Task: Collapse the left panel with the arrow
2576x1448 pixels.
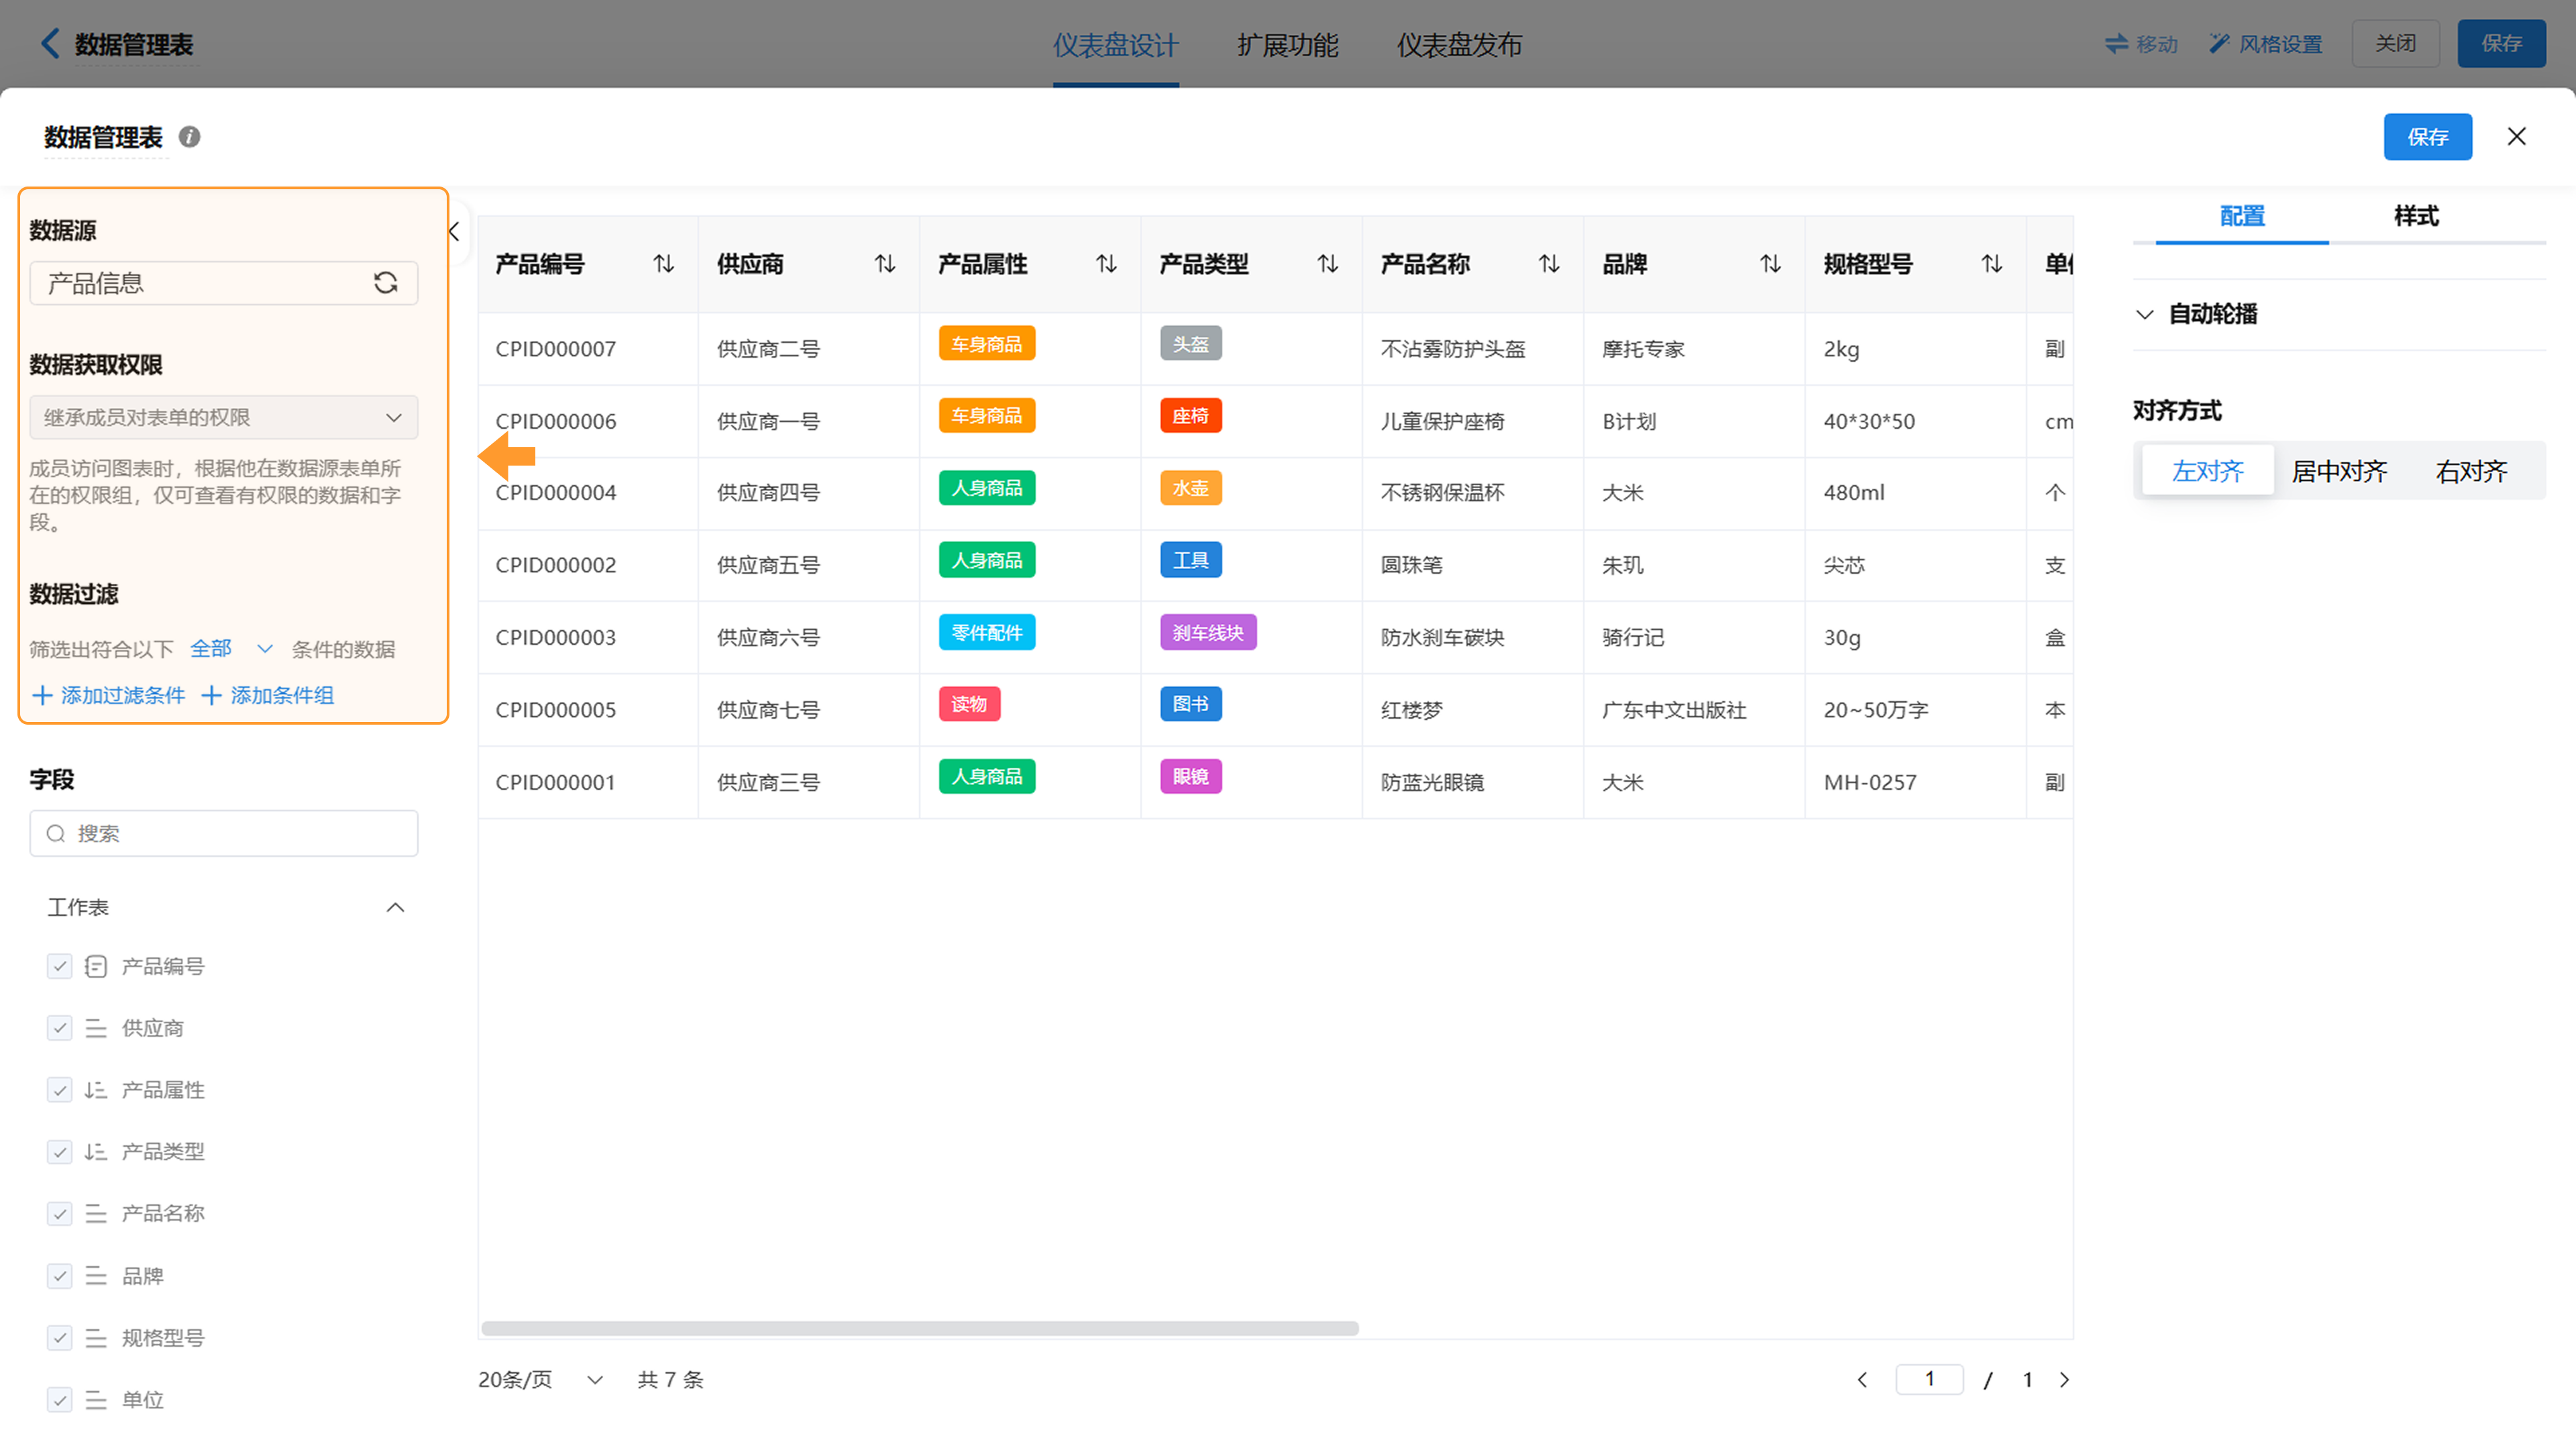Action: (x=454, y=232)
